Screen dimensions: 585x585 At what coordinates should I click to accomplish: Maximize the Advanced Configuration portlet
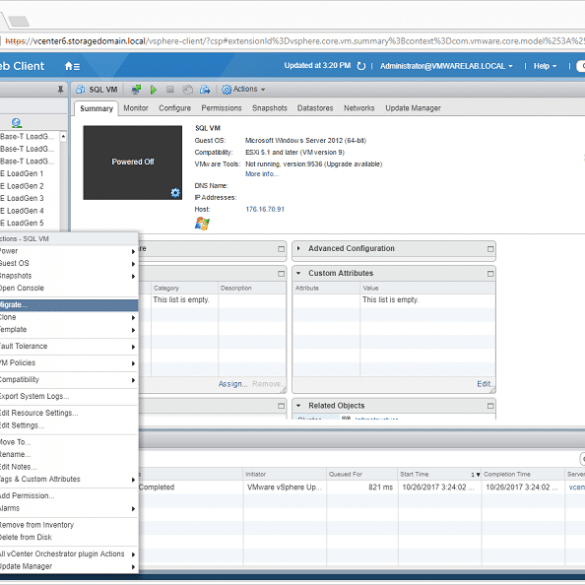pyautogui.click(x=490, y=249)
